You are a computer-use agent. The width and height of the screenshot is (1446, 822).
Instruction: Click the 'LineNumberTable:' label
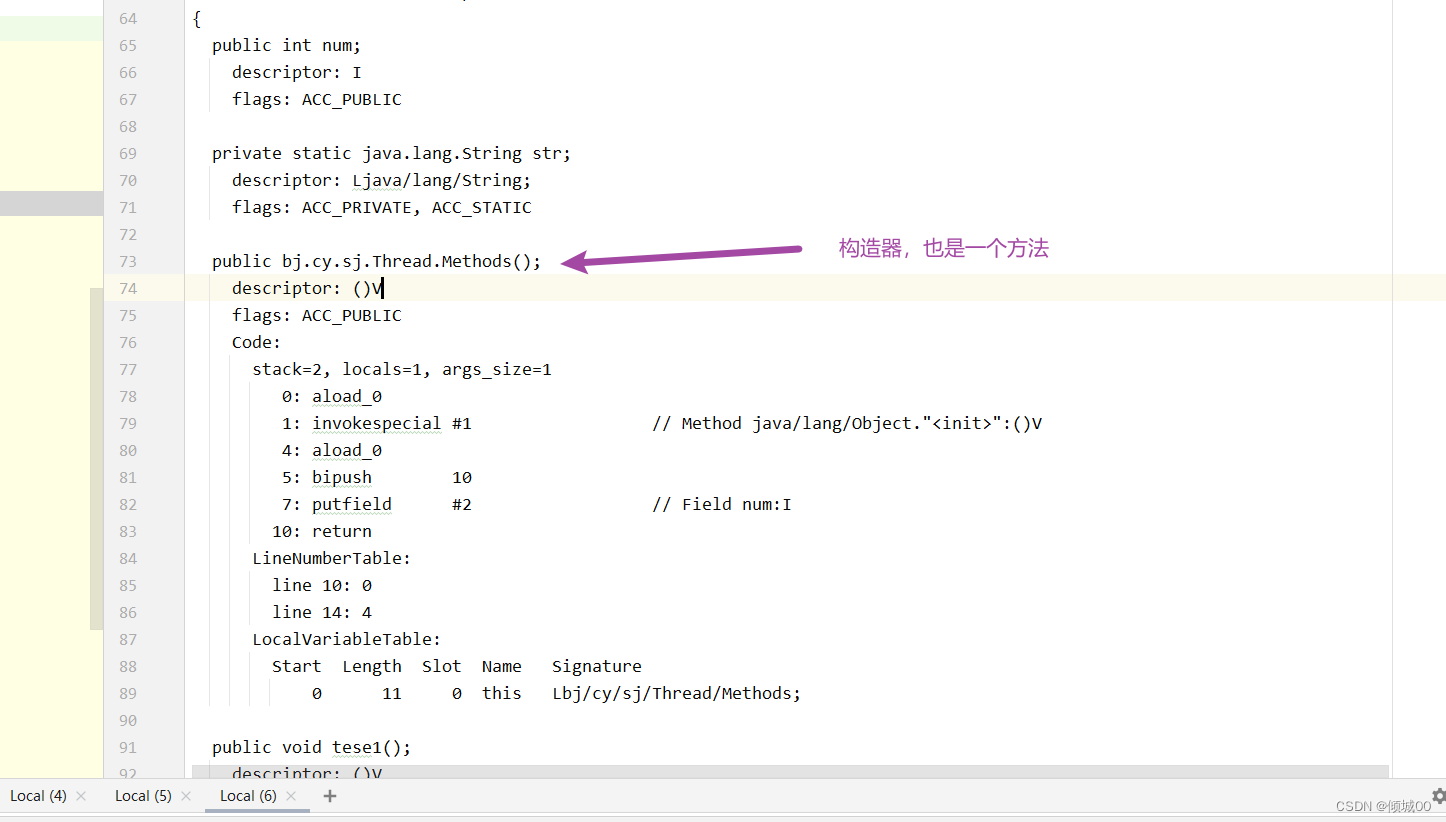click(332, 558)
